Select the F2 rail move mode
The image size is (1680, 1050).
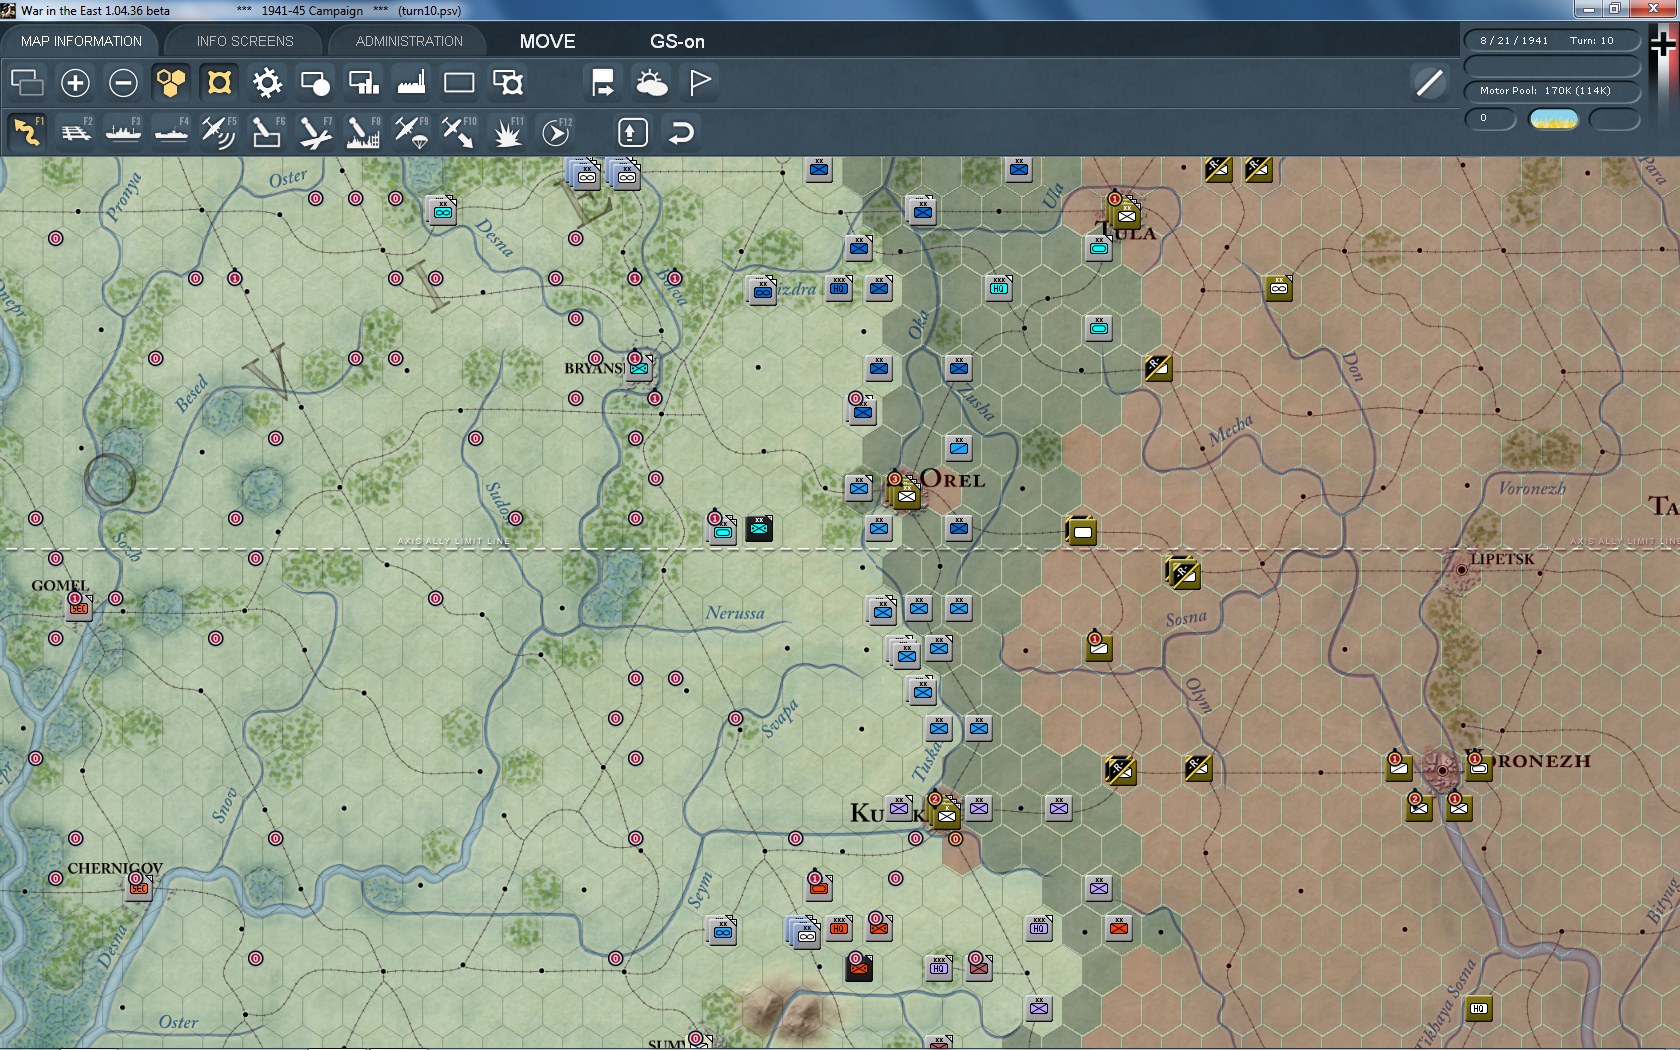click(x=75, y=132)
